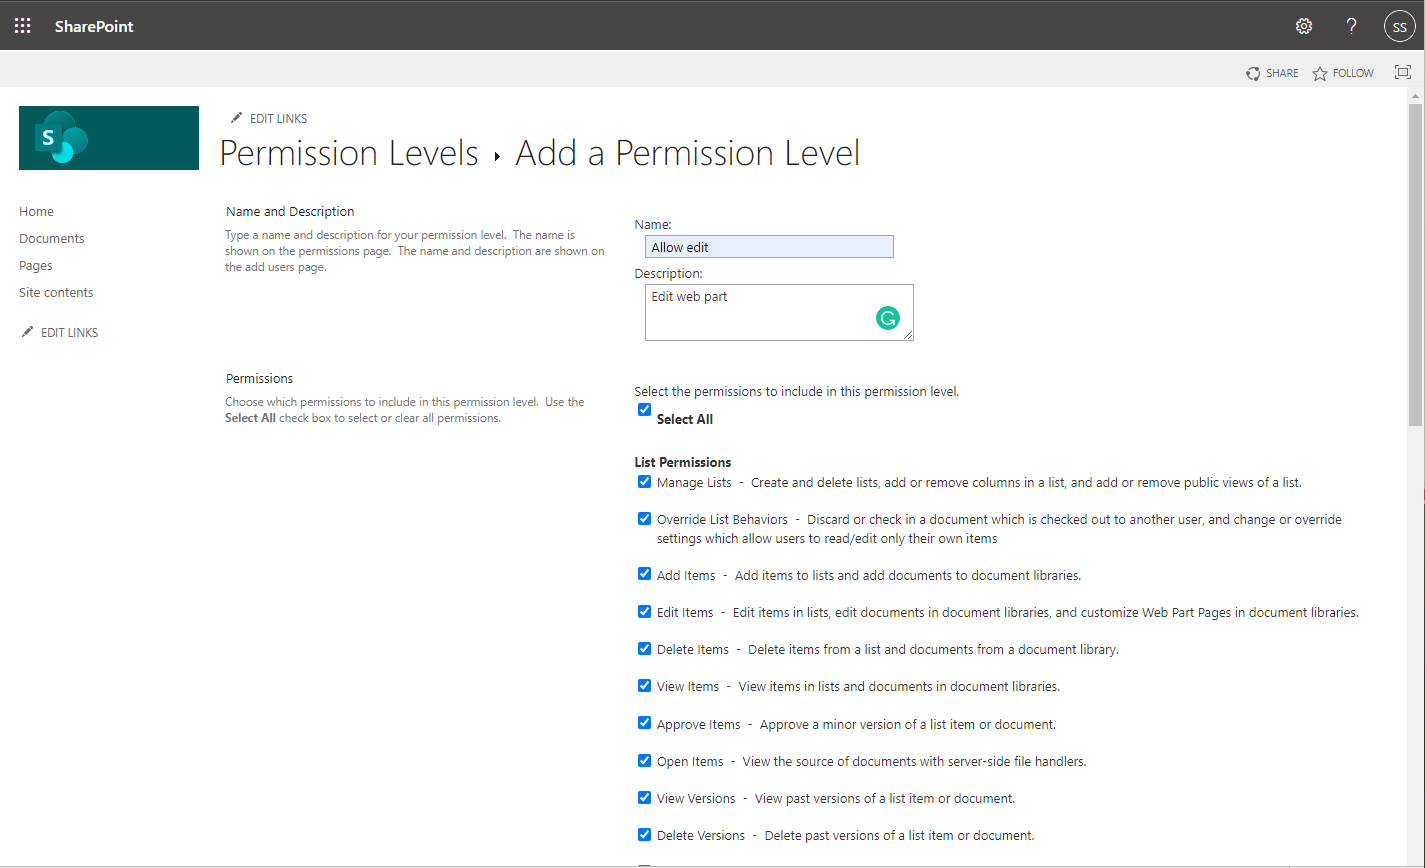Toggle the focus on content icon
The width and height of the screenshot is (1425, 868).
[x=1403, y=72]
